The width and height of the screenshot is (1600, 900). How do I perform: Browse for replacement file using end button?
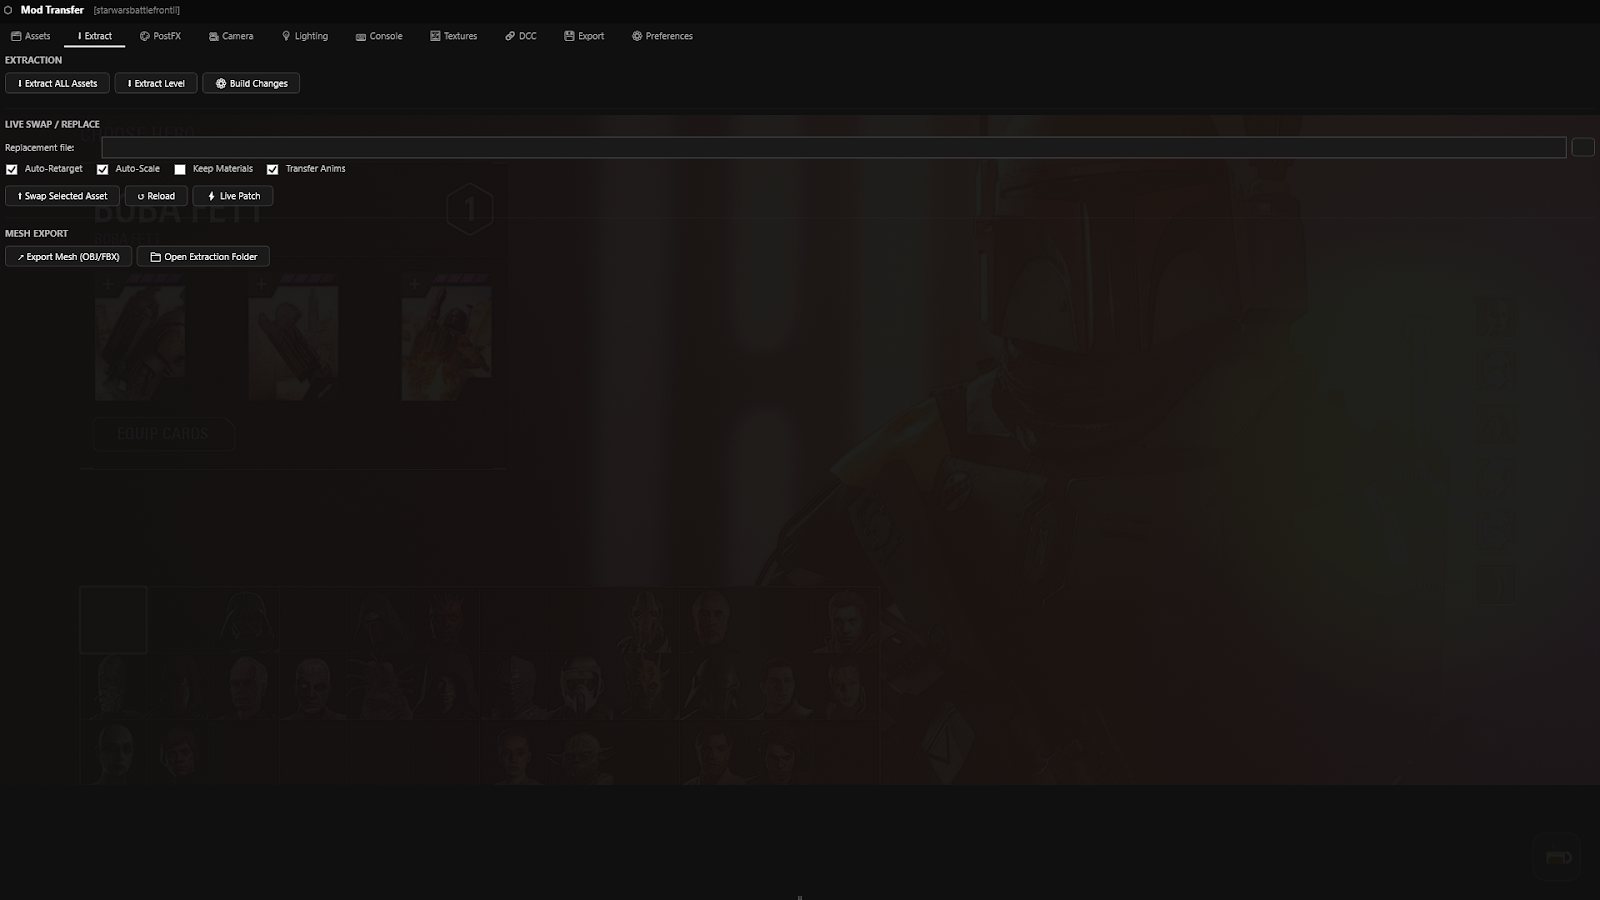1583,147
